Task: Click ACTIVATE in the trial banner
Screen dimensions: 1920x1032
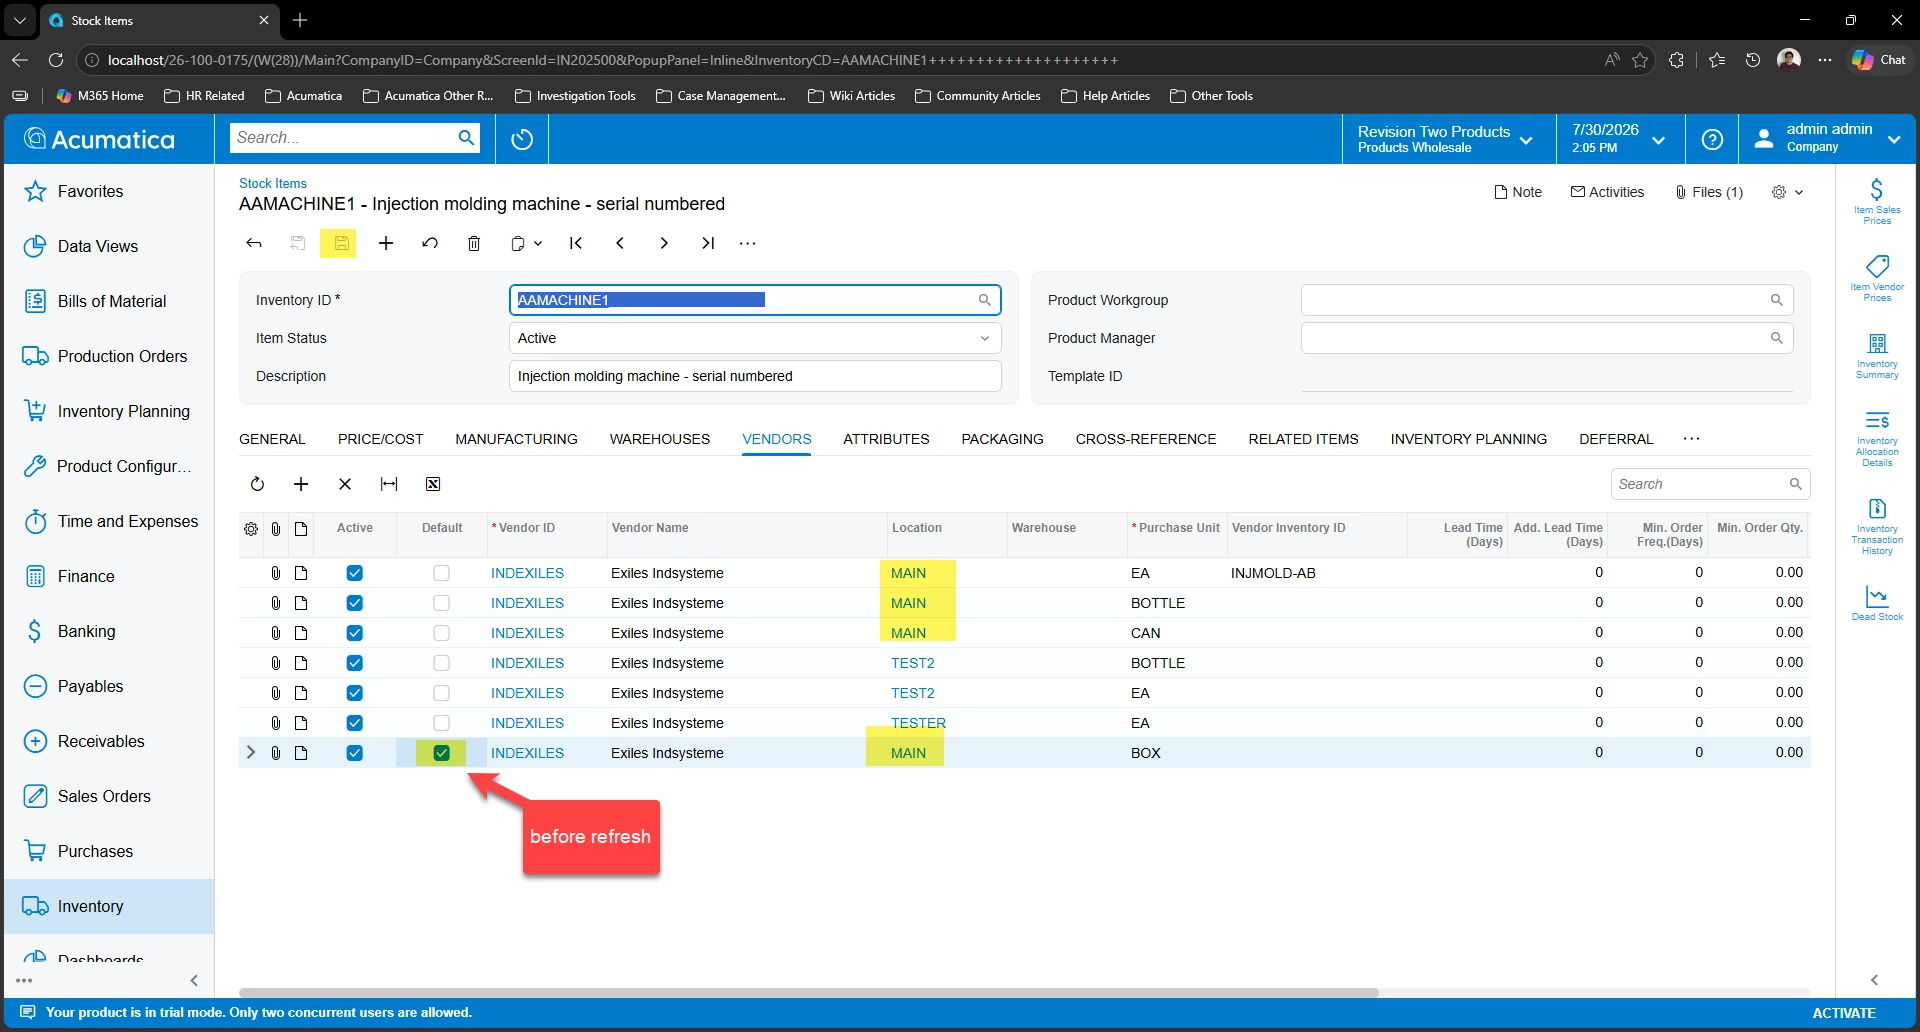Action: [x=1844, y=1013]
